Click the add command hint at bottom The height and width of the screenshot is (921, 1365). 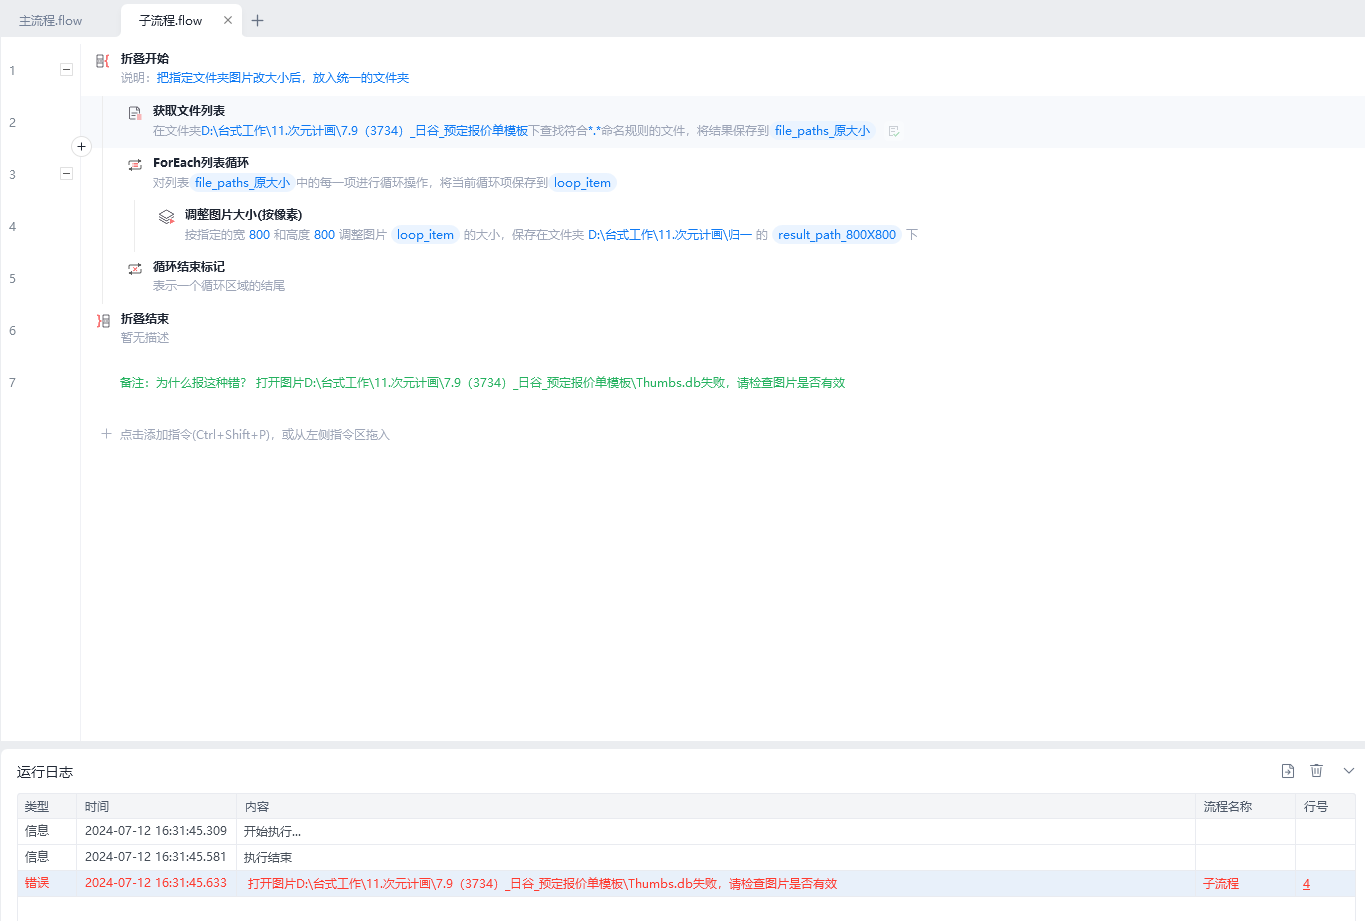[x=254, y=435]
